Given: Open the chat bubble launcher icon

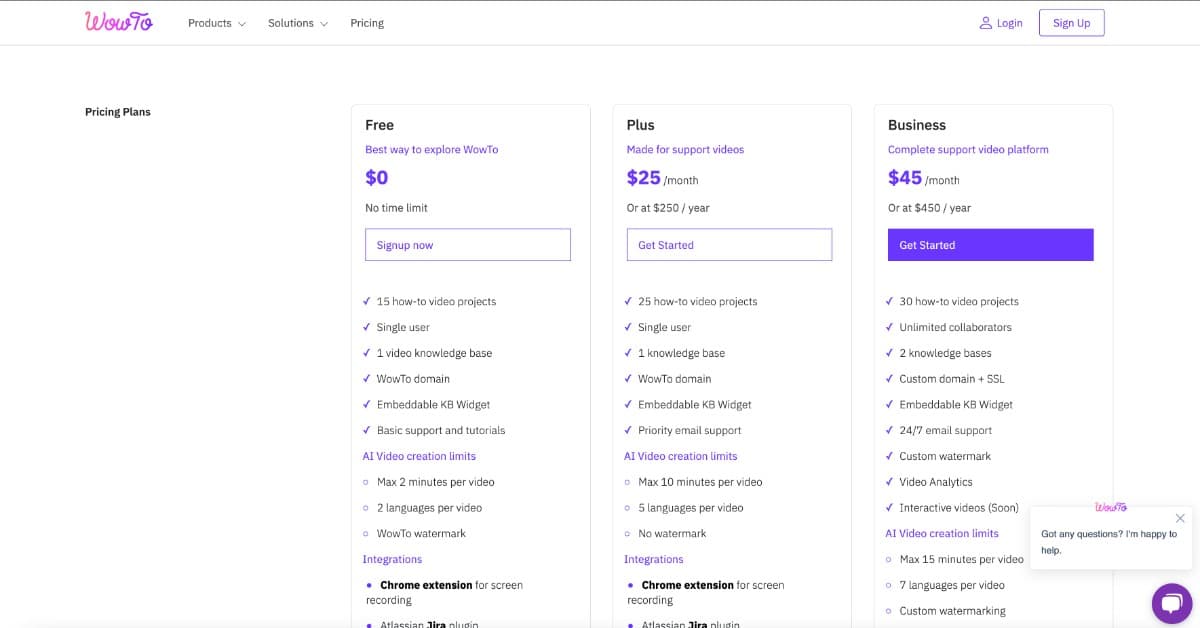Looking at the screenshot, I should (x=1172, y=603).
